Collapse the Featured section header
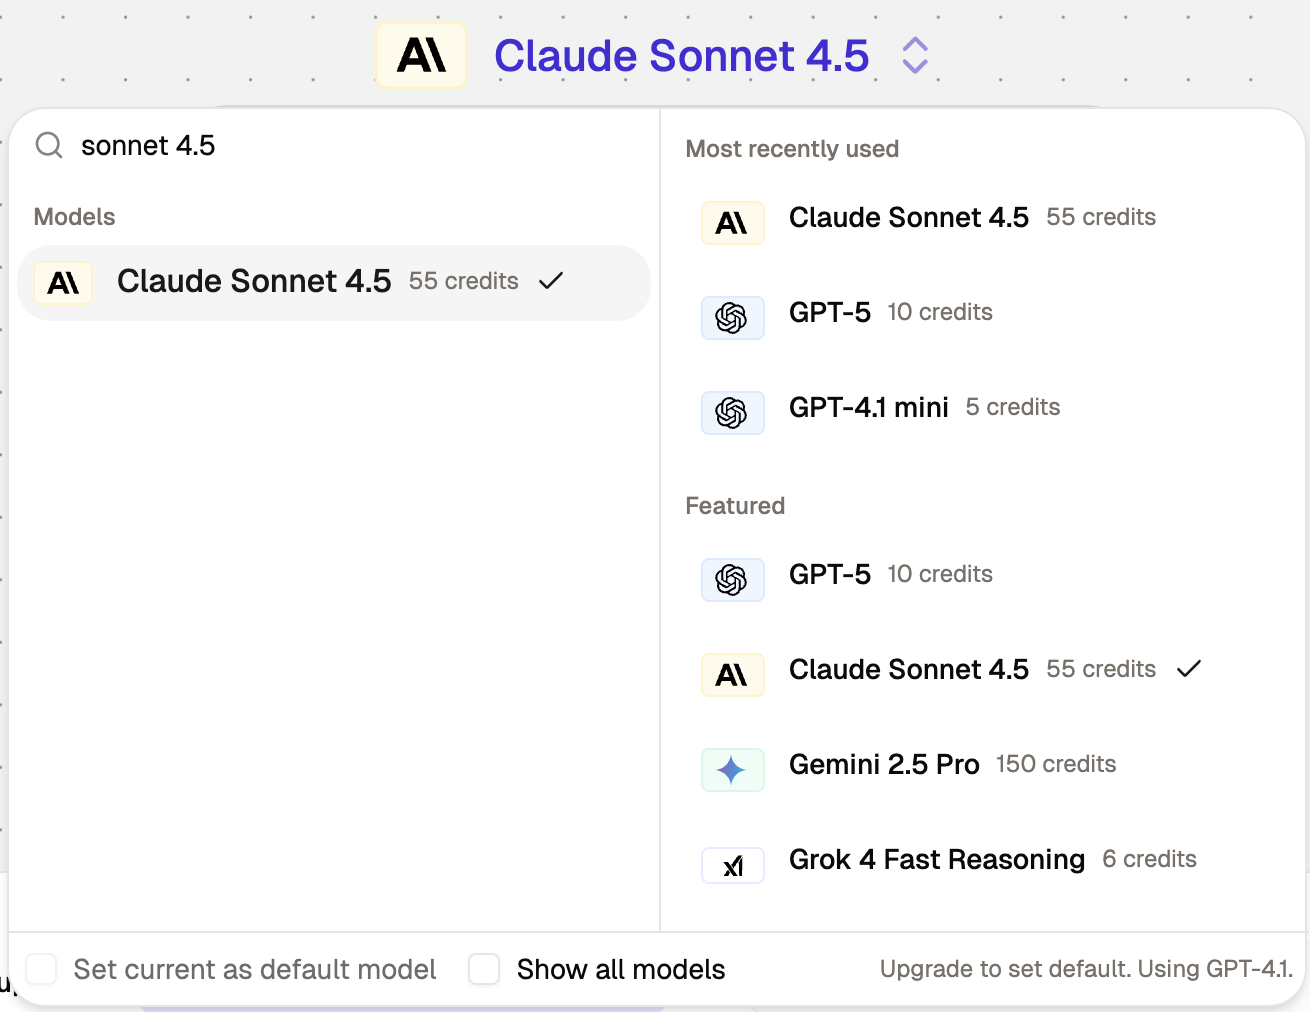Screen dimensions: 1310x1012 [x=735, y=506]
